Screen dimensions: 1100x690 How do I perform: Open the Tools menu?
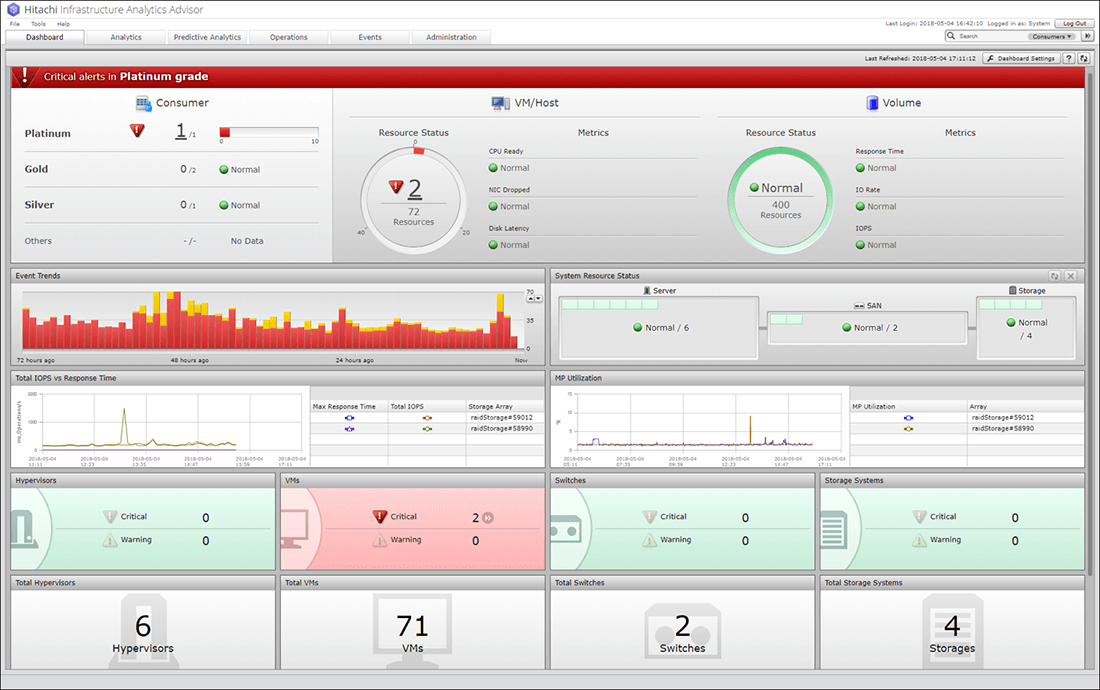click(x=38, y=23)
